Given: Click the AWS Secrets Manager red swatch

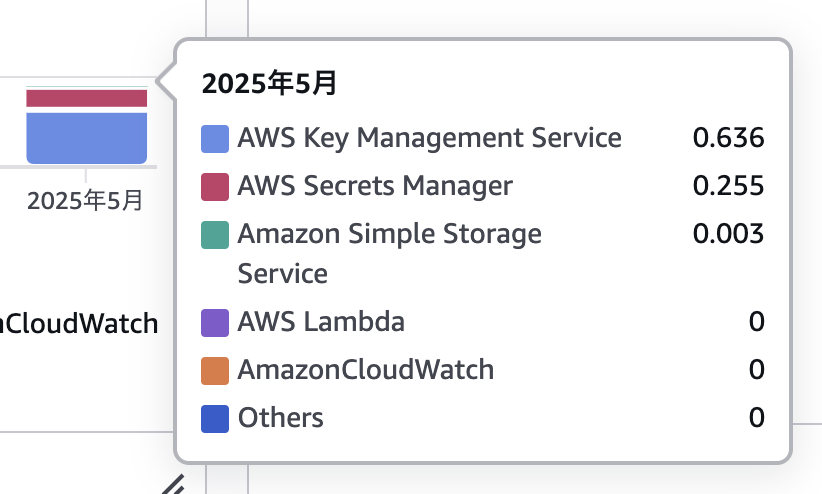Looking at the screenshot, I should (x=215, y=187).
